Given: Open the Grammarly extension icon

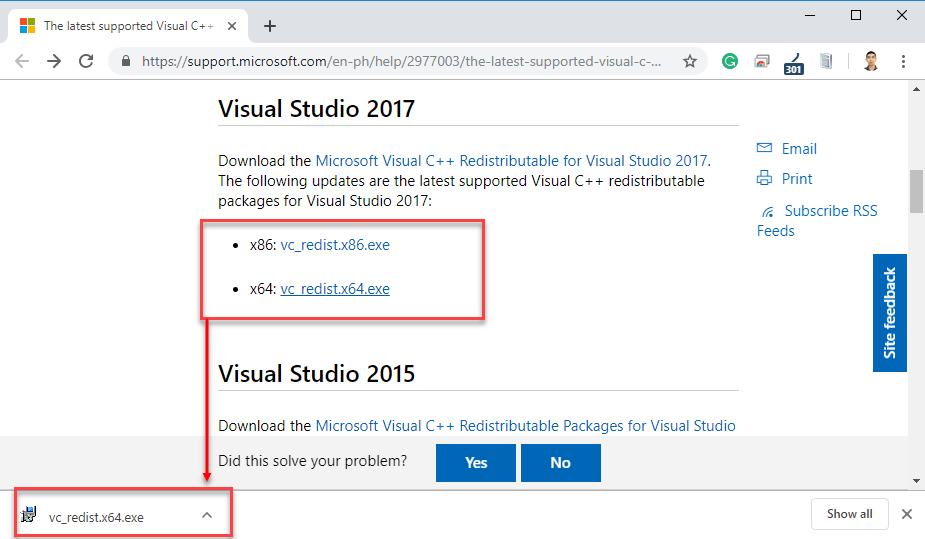Looking at the screenshot, I should tap(730, 61).
